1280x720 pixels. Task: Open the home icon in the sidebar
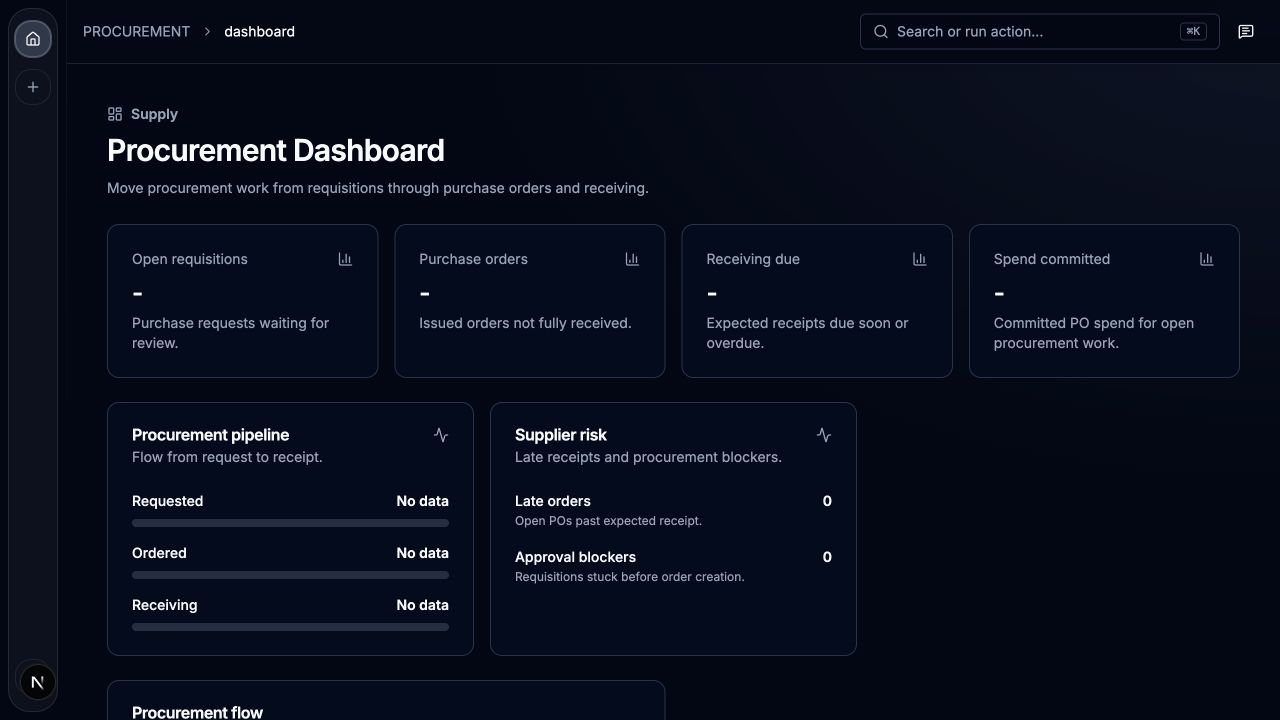(x=33, y=39)
